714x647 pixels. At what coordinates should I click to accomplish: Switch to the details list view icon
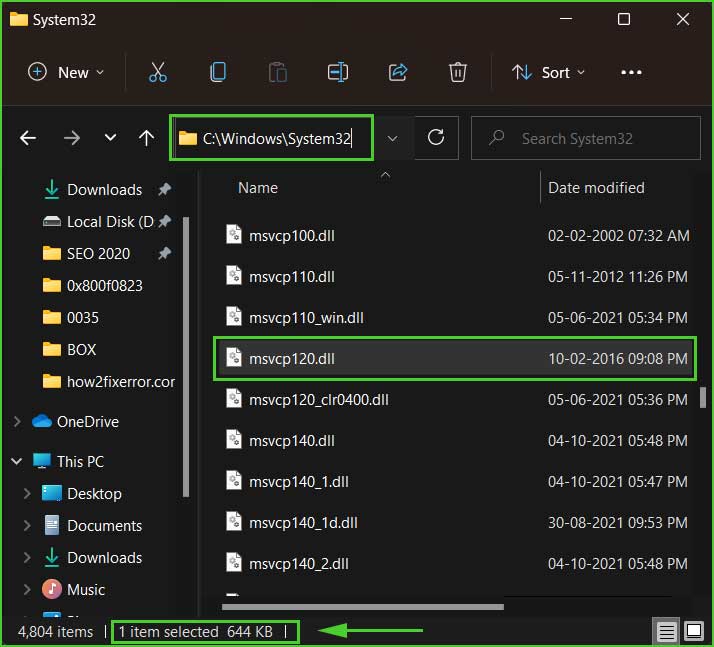(x=666, y=632)
